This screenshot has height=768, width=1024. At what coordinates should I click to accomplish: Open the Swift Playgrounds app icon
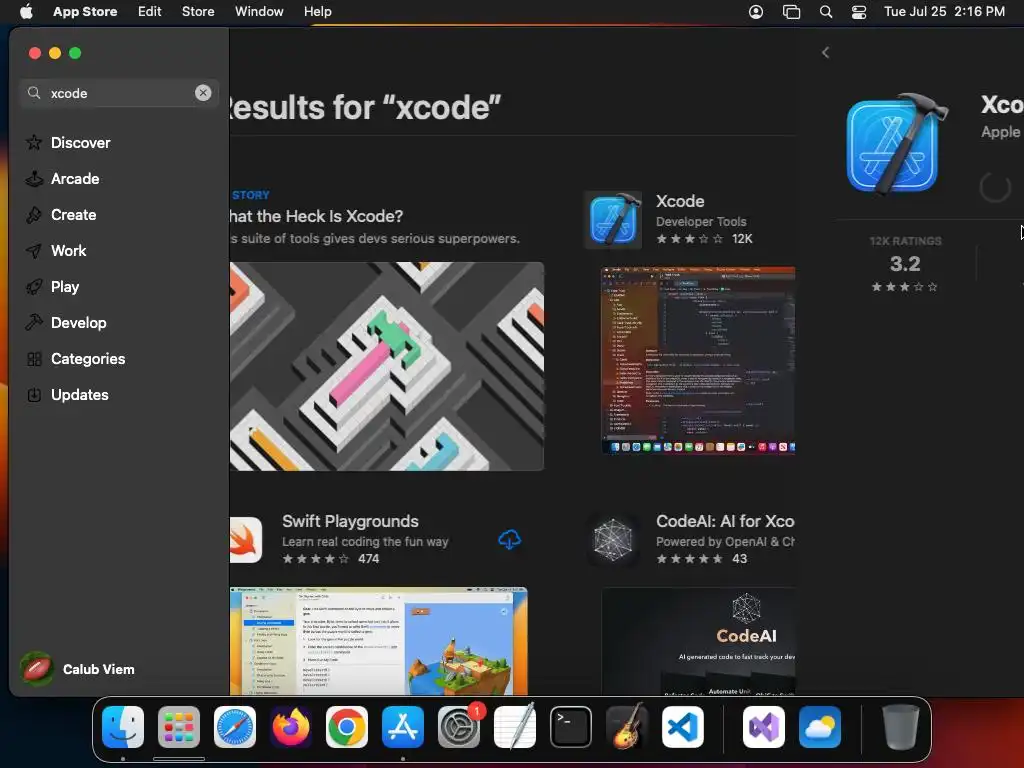[x=246, y=539]
